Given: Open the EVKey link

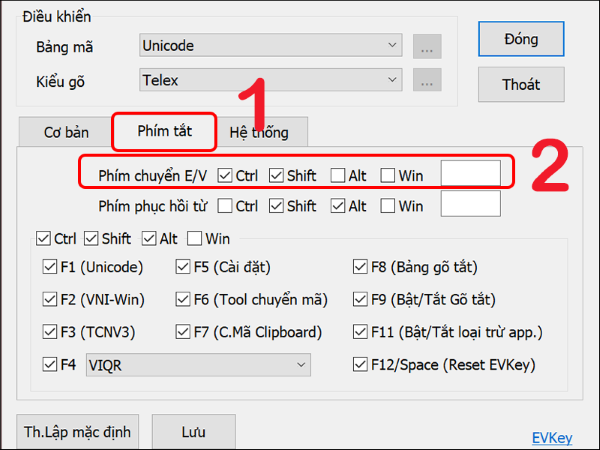Looking at the screenshot, I should (x=553, y=436).
